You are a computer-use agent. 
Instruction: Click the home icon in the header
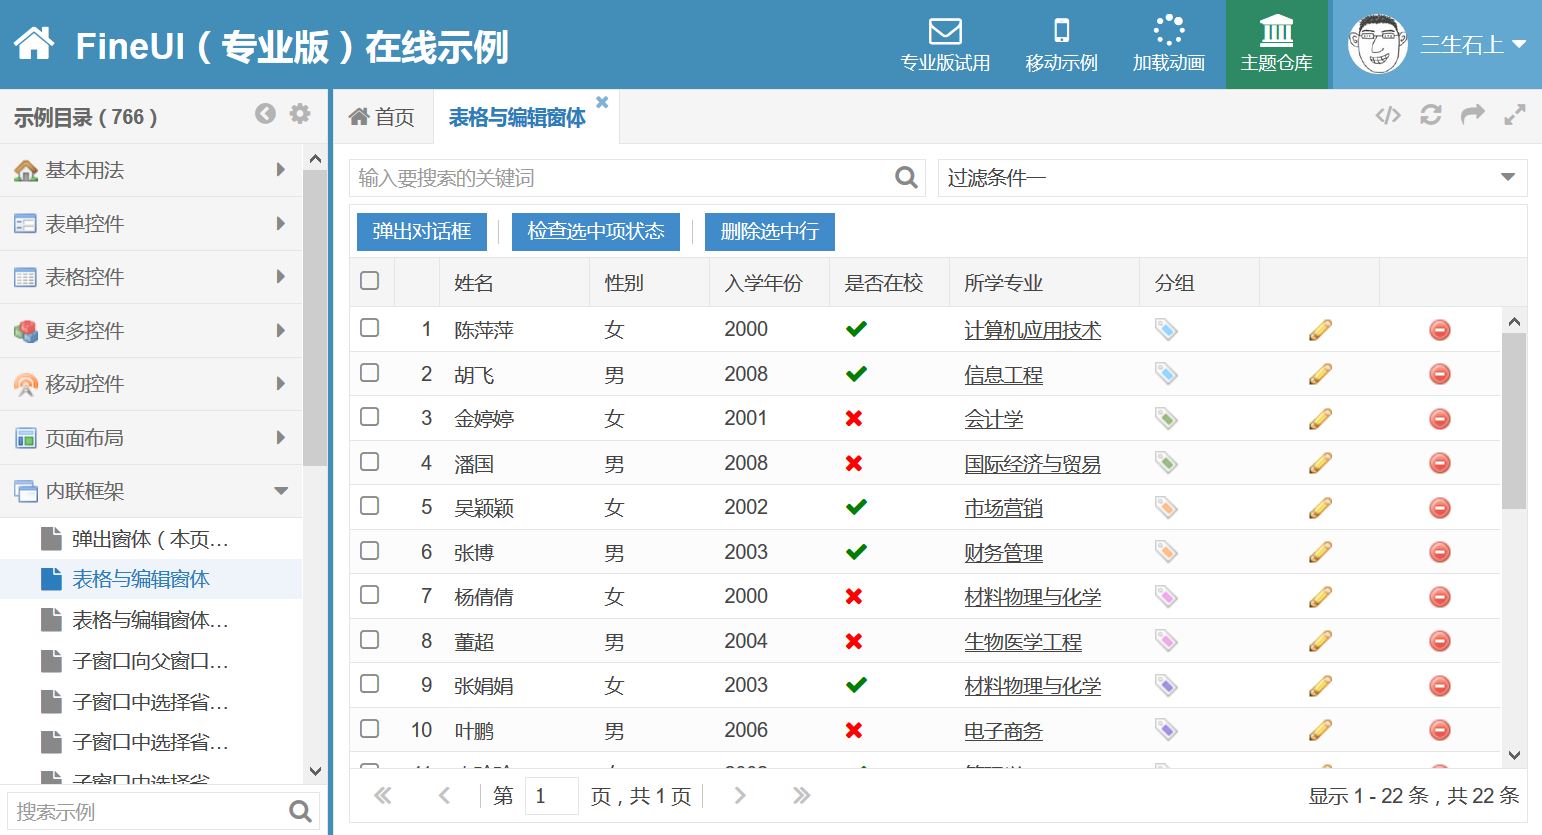click(x=34, y=44)
